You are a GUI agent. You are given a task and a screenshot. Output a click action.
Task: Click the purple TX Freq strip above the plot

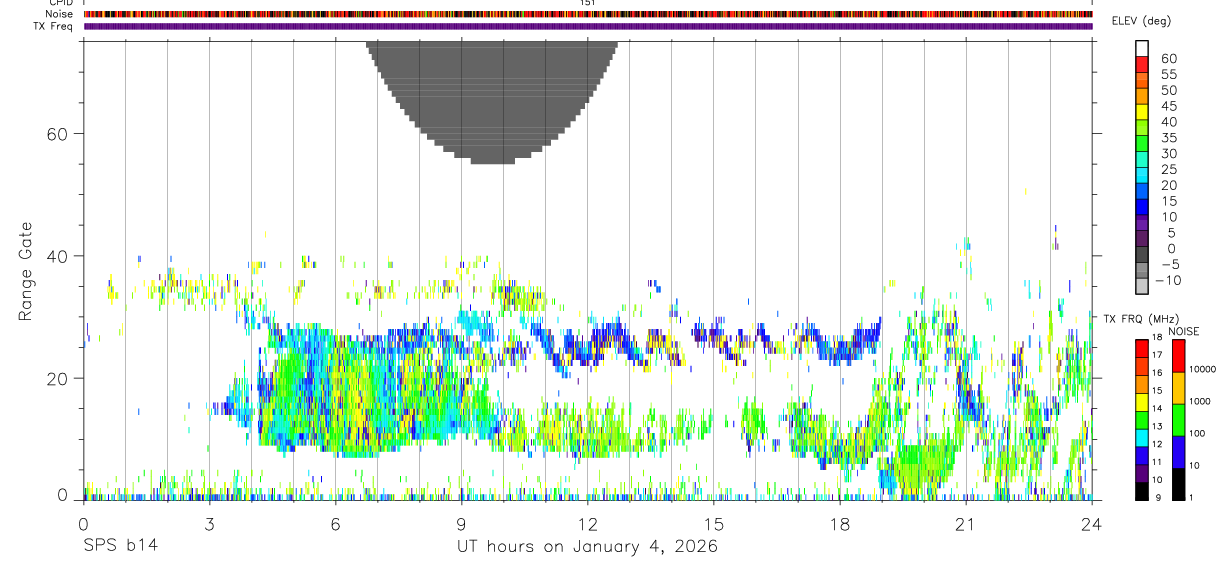pos(588,26)
